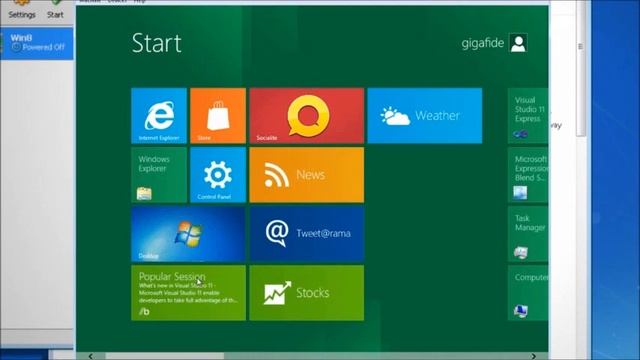Open the Control Panel gear tile
Image resolution: width=640 pixels, height=360 pixels.
(218, 175)
